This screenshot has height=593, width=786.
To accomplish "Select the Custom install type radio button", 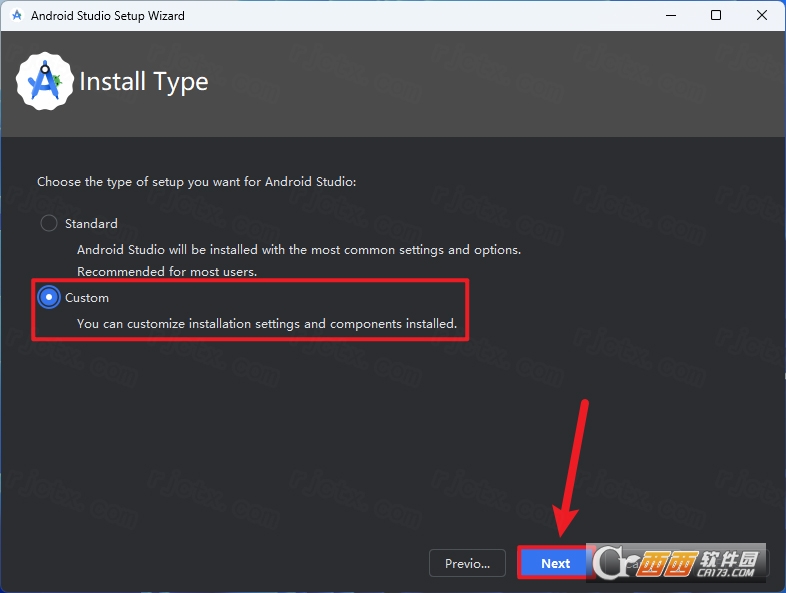I will pos(49,297).
